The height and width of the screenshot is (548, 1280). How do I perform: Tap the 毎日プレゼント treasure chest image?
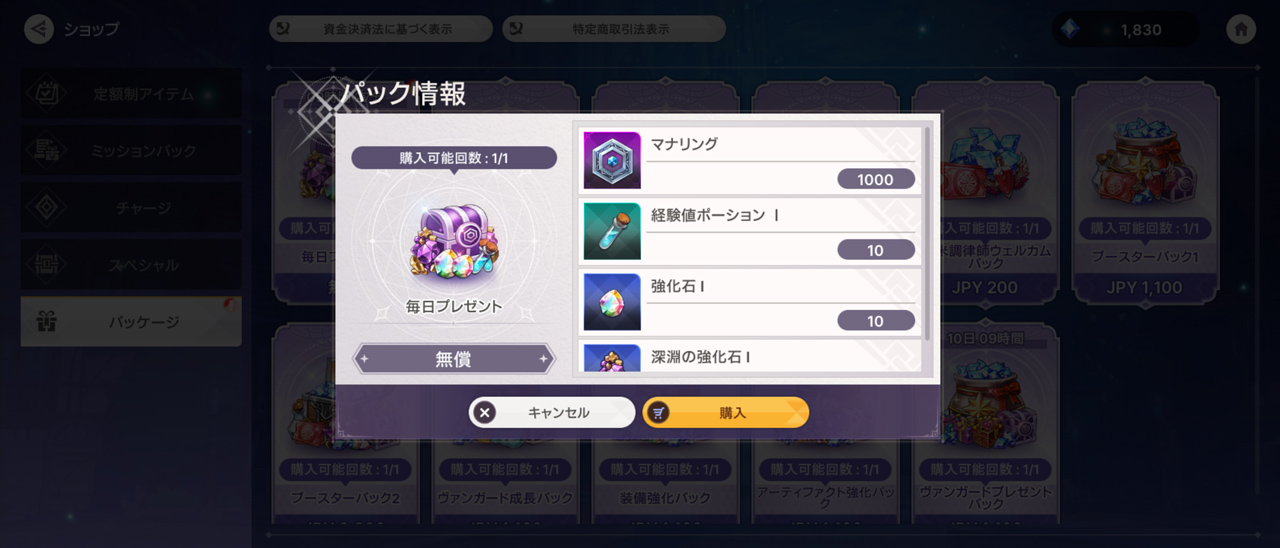[453, 244]
